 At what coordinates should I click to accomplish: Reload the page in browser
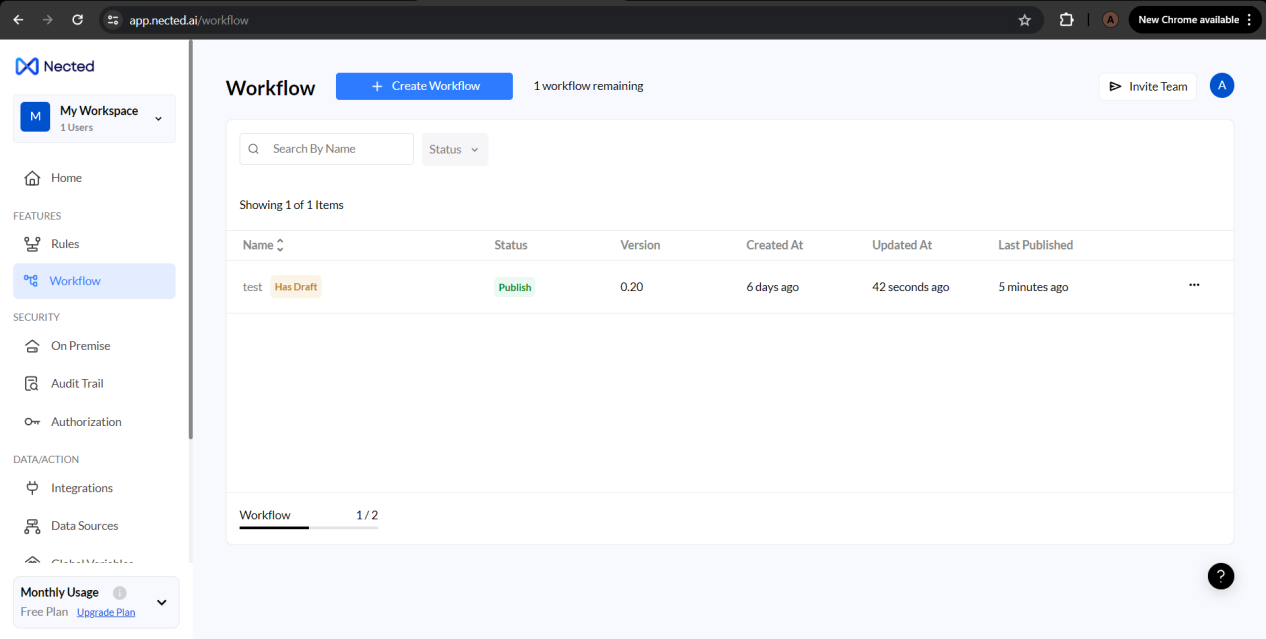pyautogui.click(x=78, y=20)
